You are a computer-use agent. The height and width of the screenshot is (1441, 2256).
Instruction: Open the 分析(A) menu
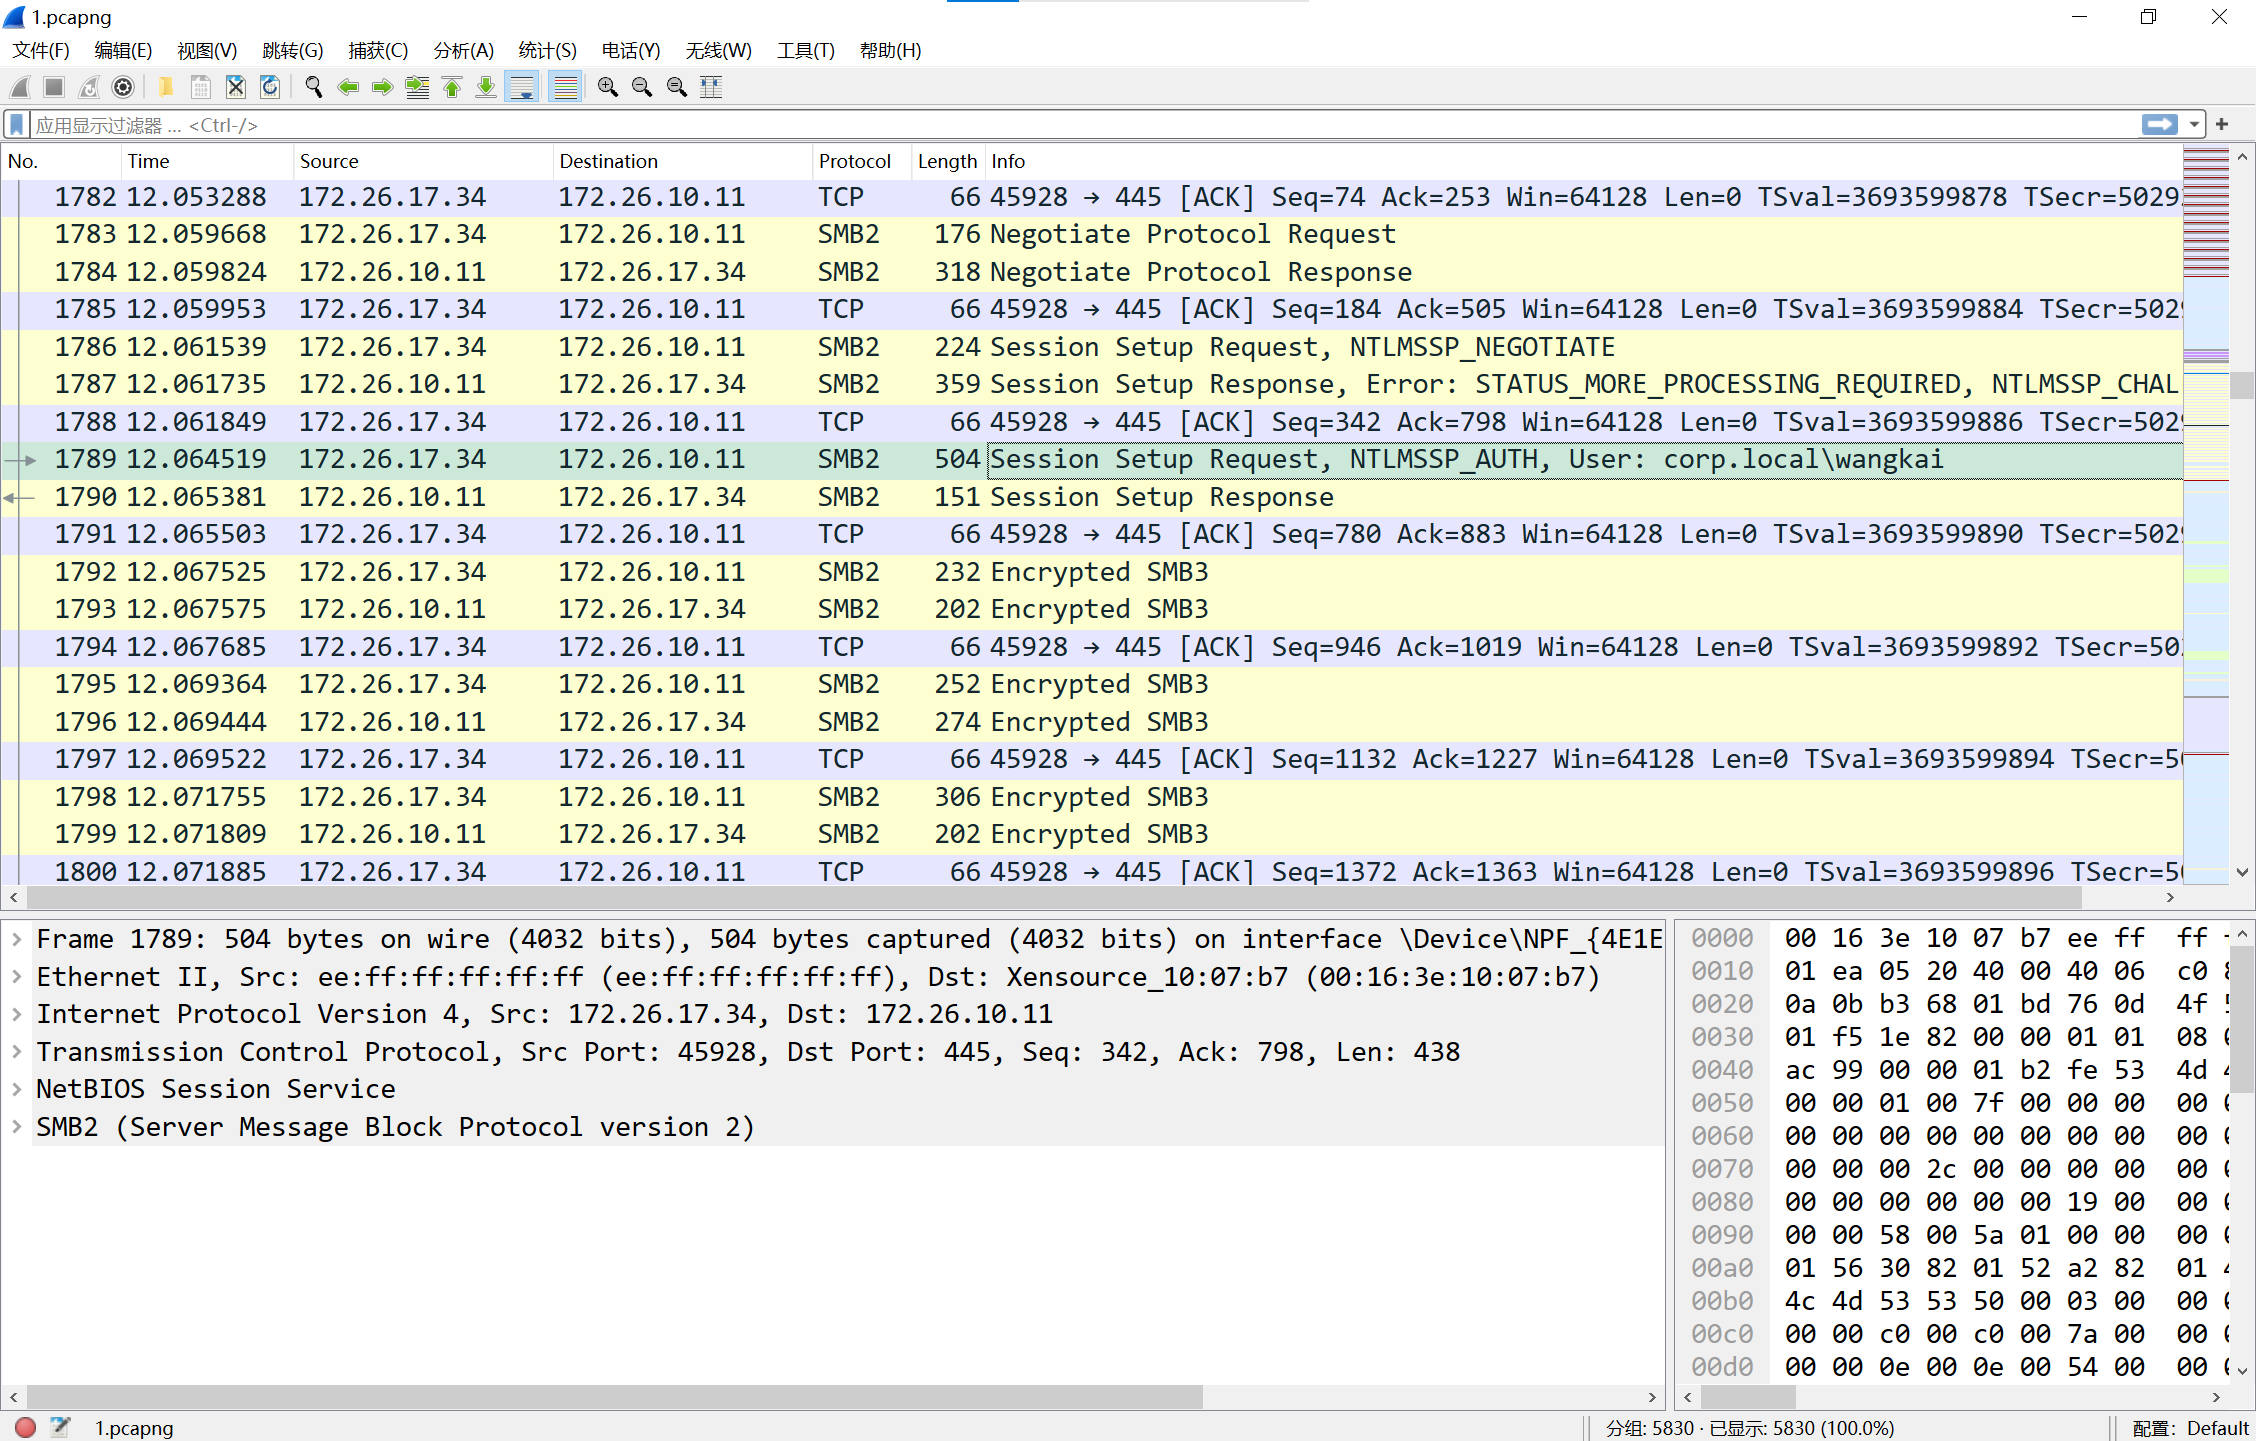pos(464,50)
